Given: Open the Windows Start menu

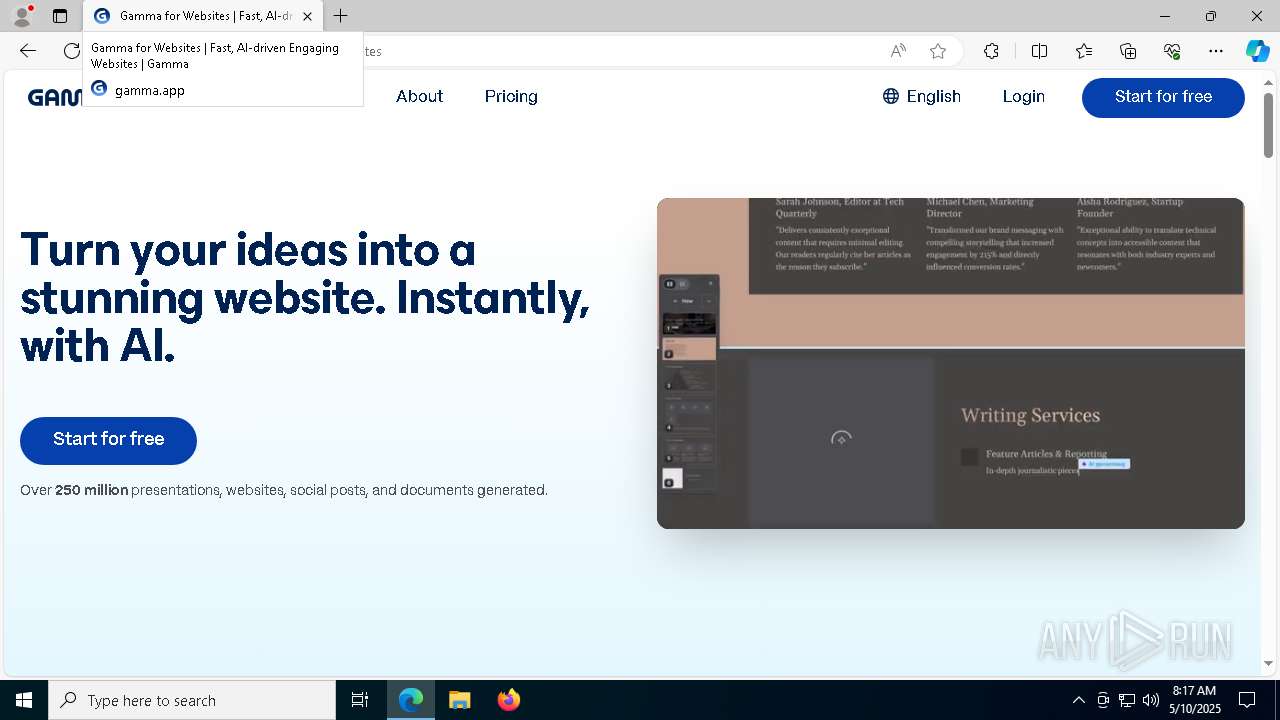Looking at the screenshot, I should [x=24, y=700].
